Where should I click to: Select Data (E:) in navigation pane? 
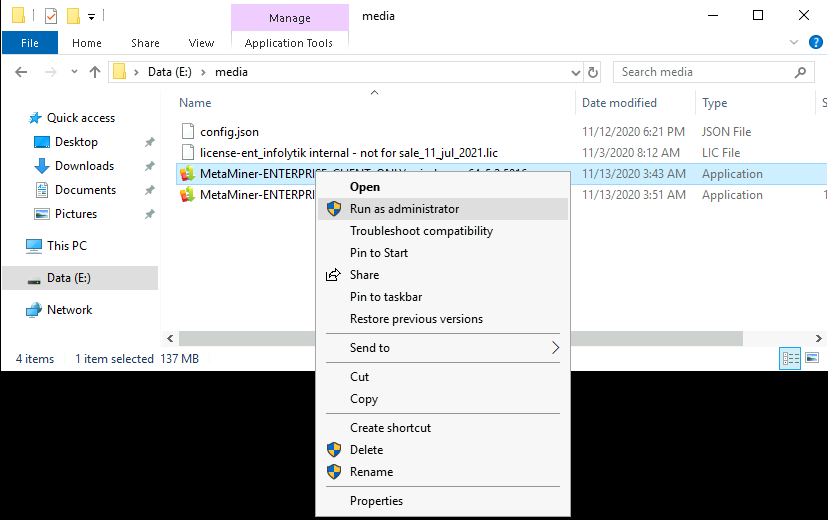click(x=80, y=278)
